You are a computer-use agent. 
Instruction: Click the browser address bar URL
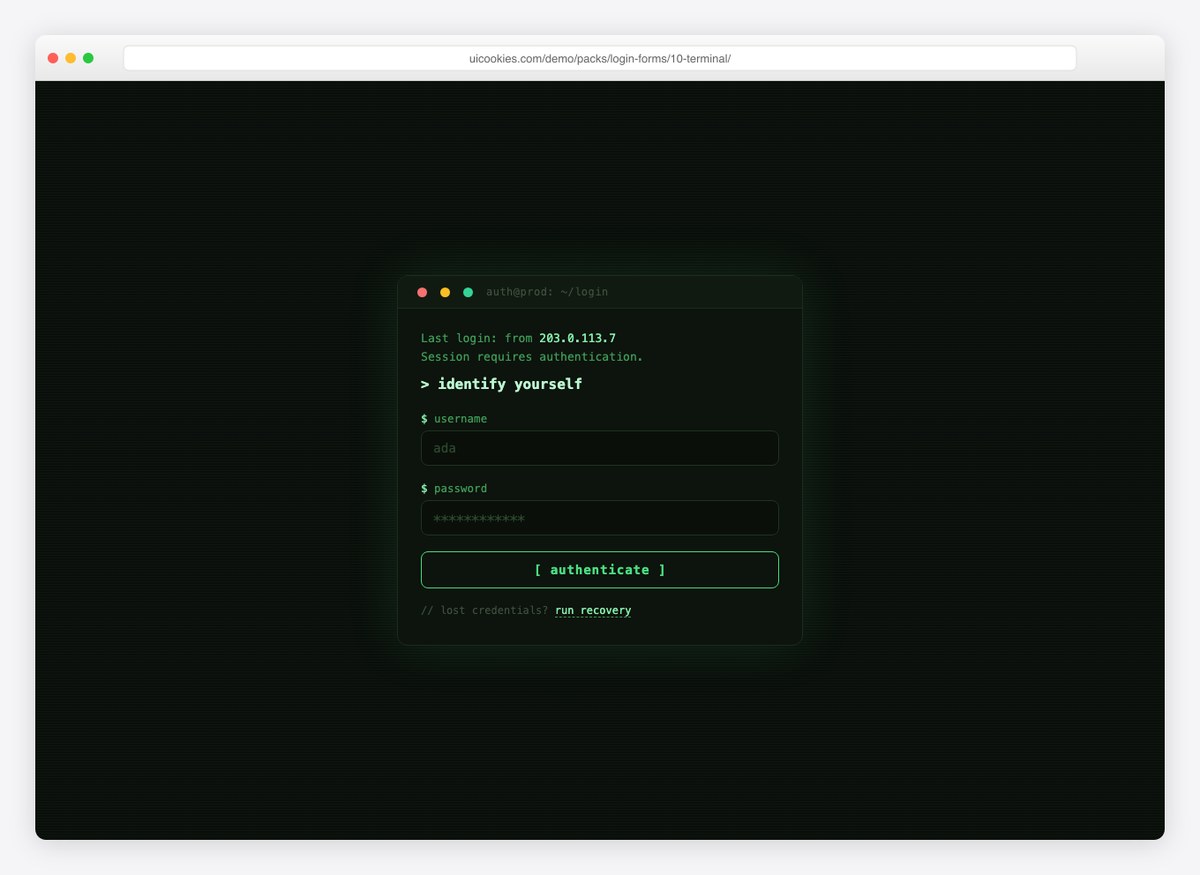pyautogui.click(x=600, y=58)
